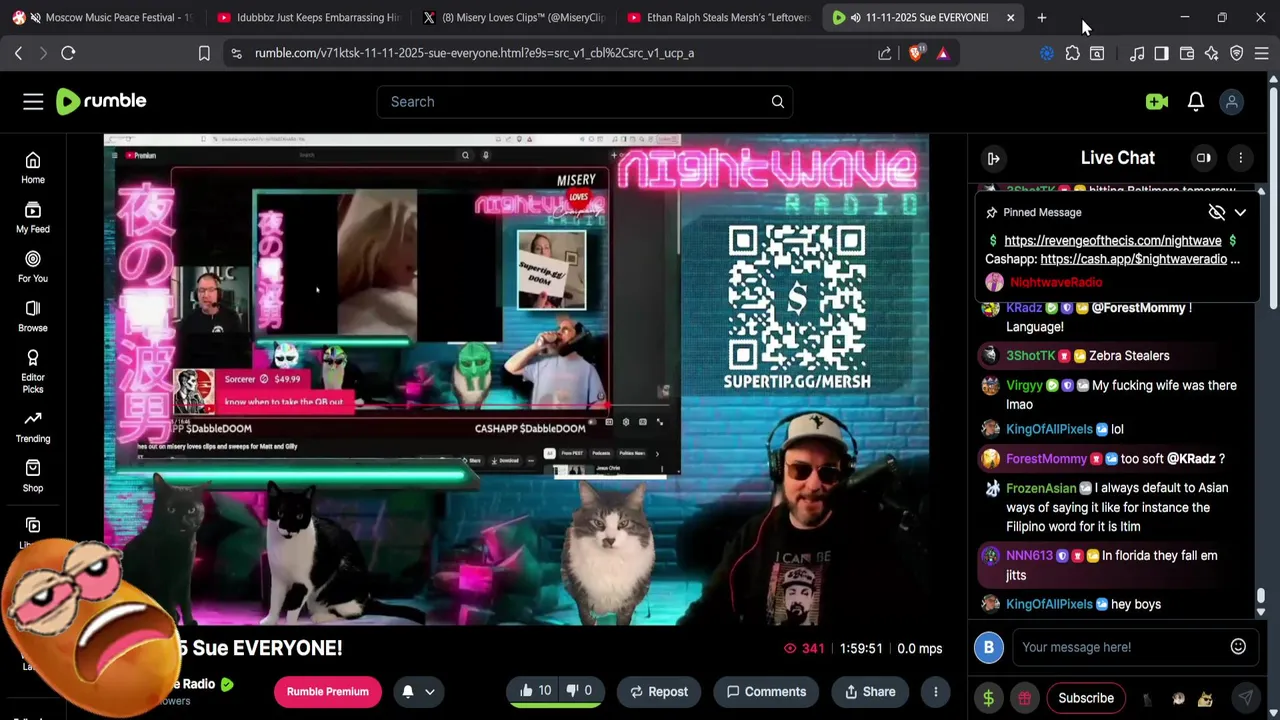Dislike the video thumbs down
The image size is (1280, 720).
[581, 691]
